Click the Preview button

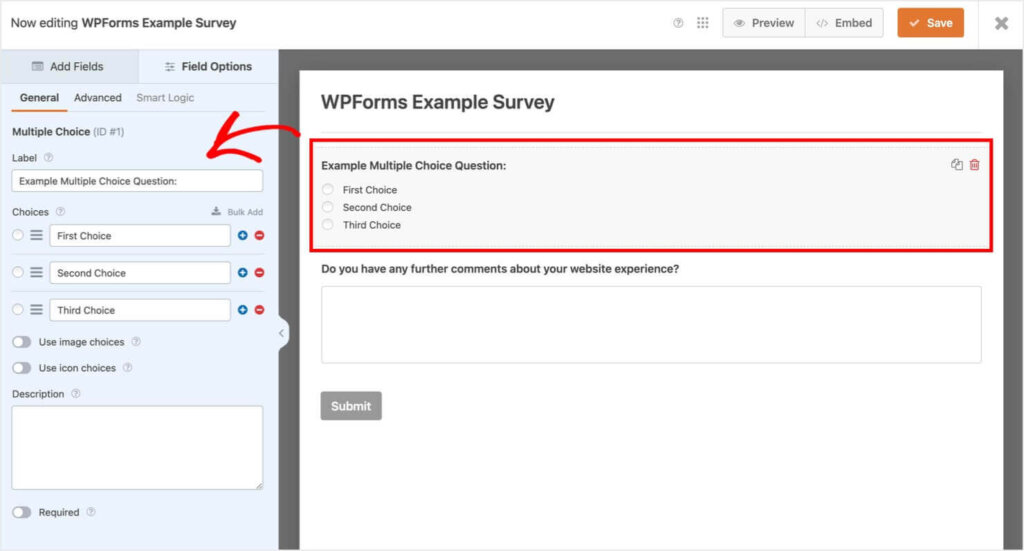pyautogui.click(x=763, y=23)
